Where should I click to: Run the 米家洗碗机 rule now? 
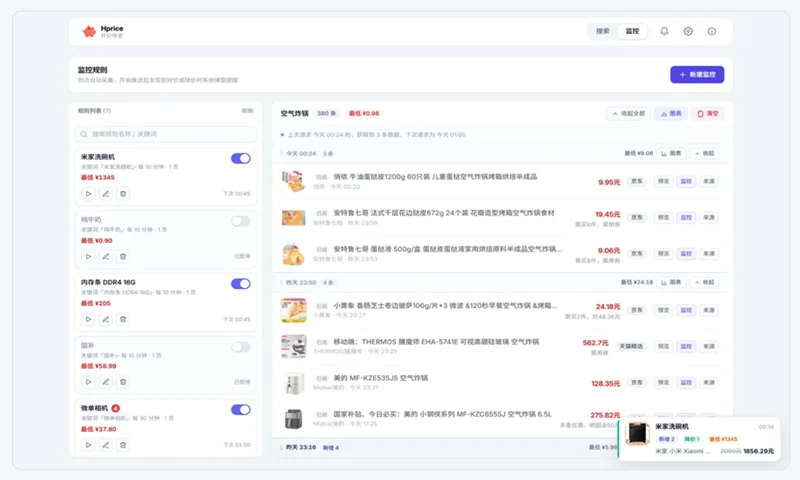88,194
